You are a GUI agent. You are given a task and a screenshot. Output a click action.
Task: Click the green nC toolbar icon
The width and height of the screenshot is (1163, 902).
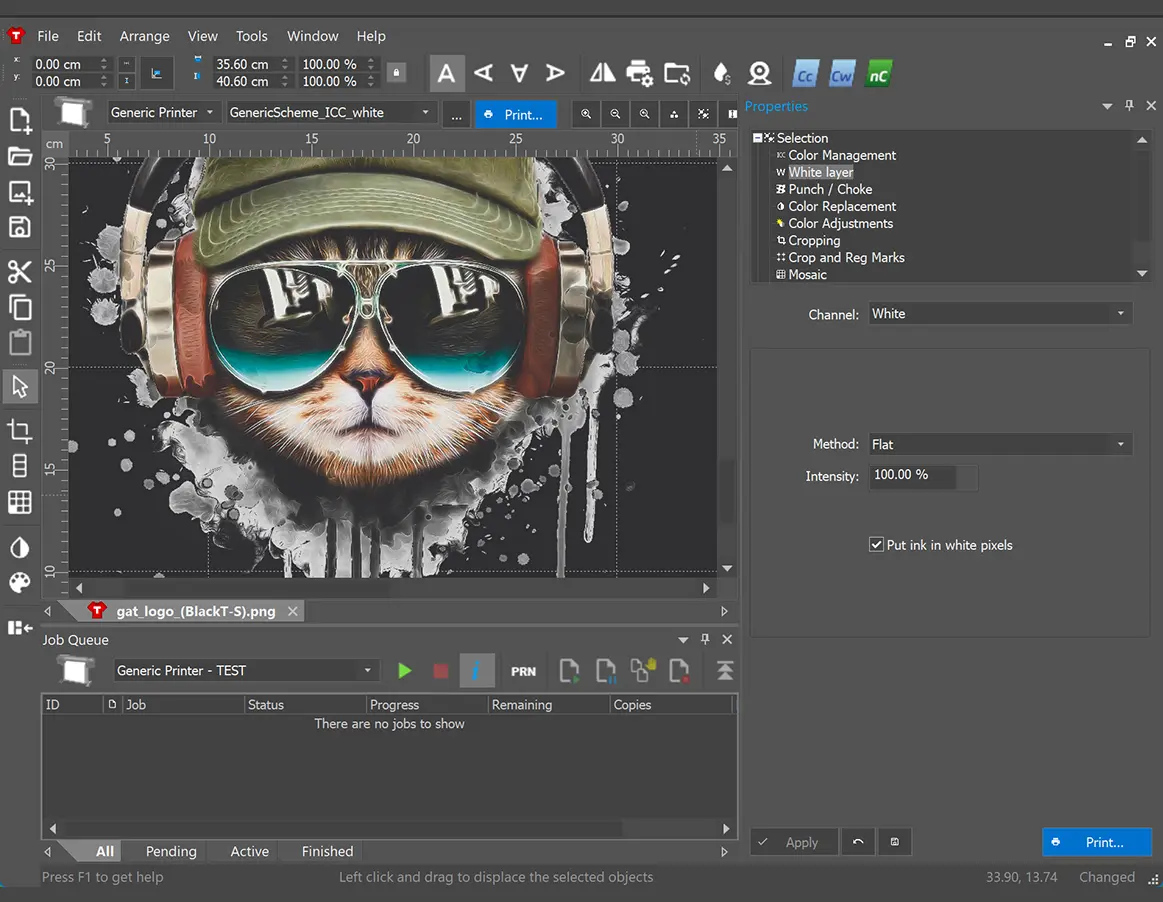click(878, 74)
